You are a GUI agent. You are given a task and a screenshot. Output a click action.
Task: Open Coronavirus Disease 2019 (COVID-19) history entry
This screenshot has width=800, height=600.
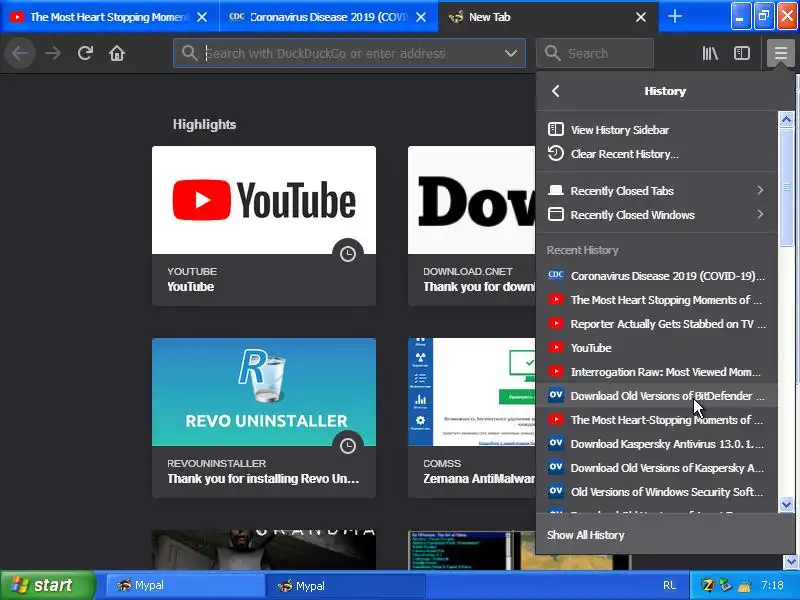point(657,276)
